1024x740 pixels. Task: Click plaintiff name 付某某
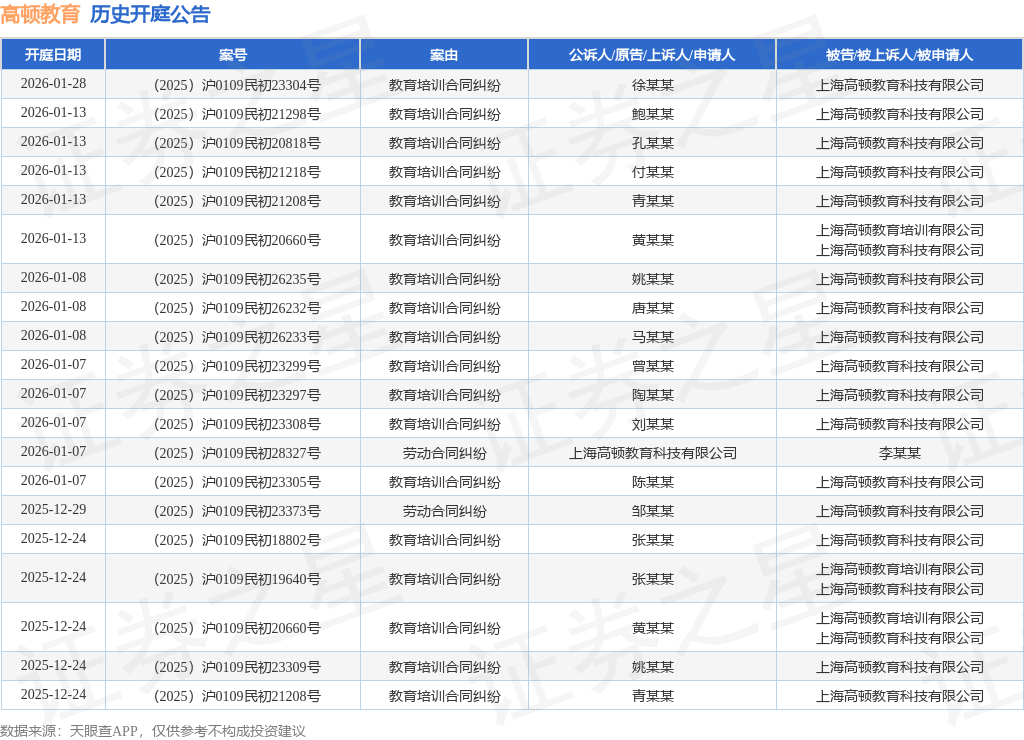tap(652, 172)
